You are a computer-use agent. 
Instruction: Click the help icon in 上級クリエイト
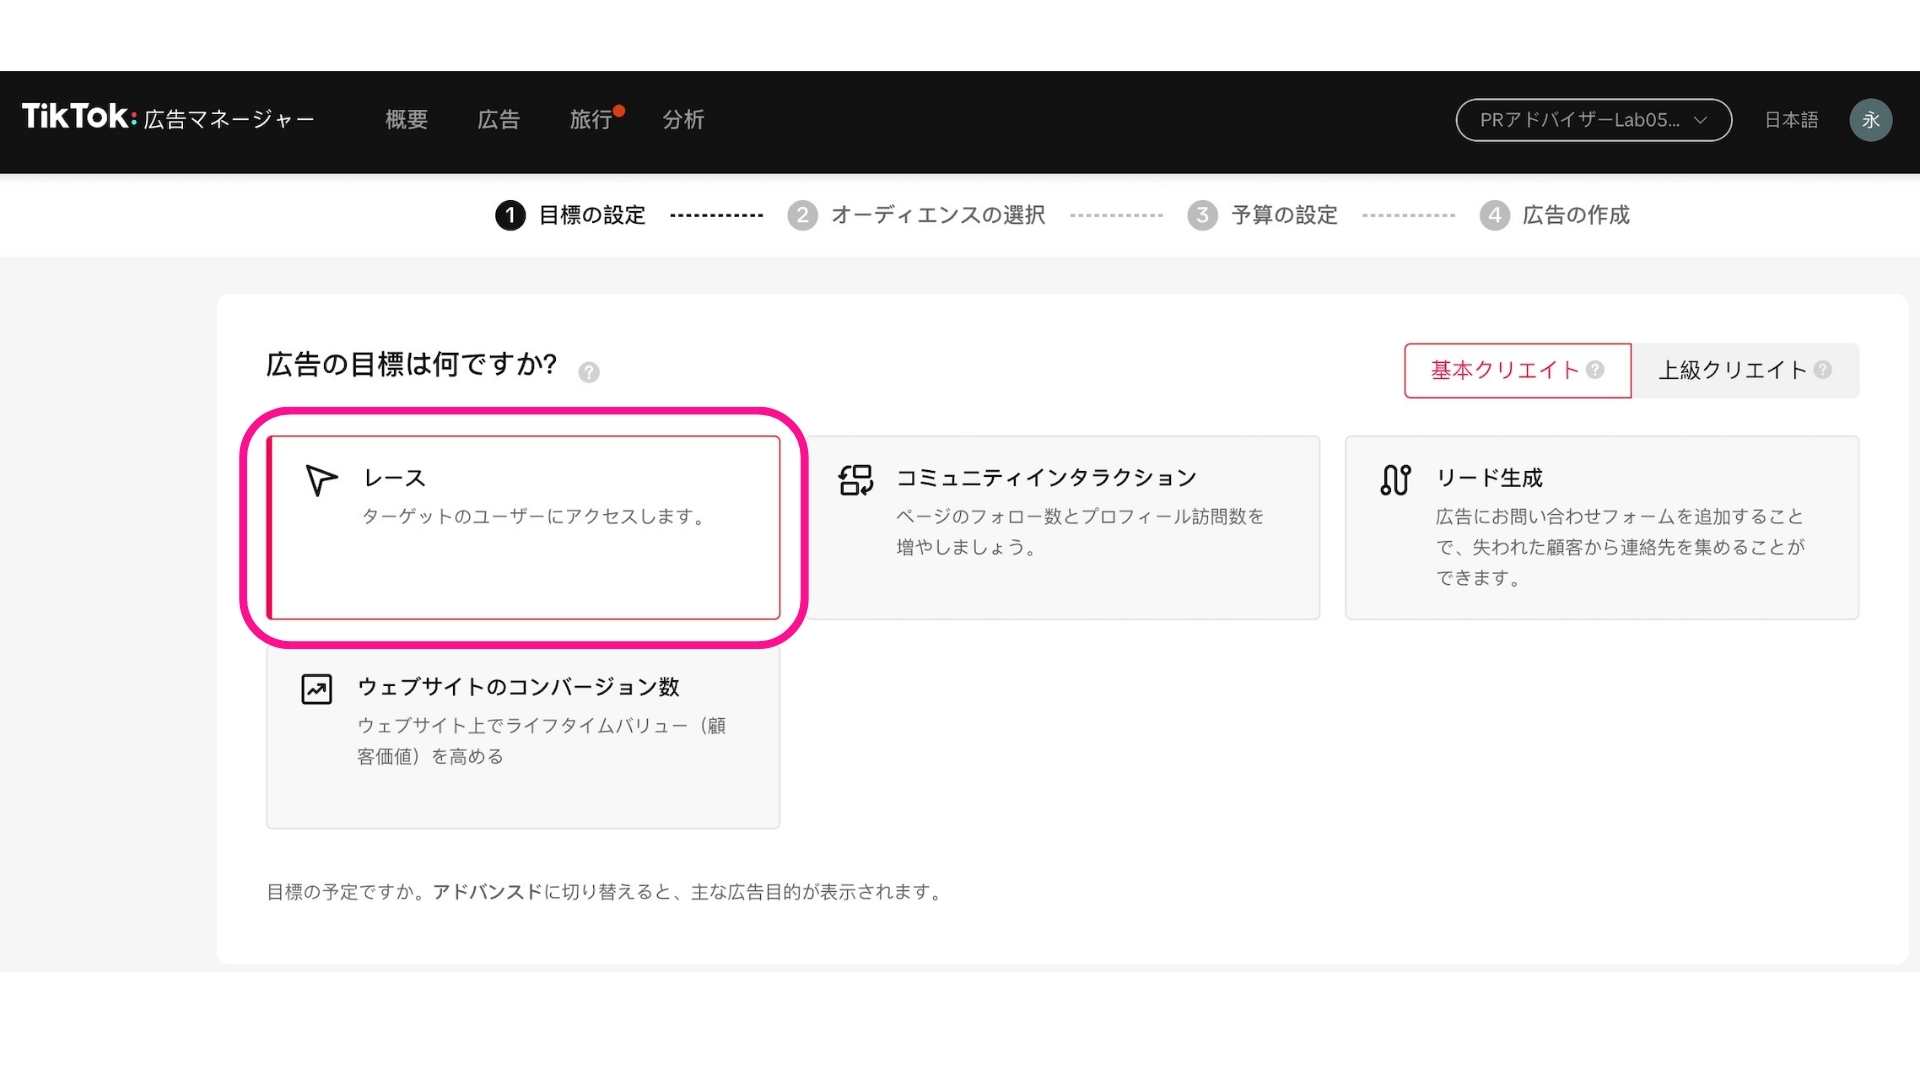point(1822,370)
